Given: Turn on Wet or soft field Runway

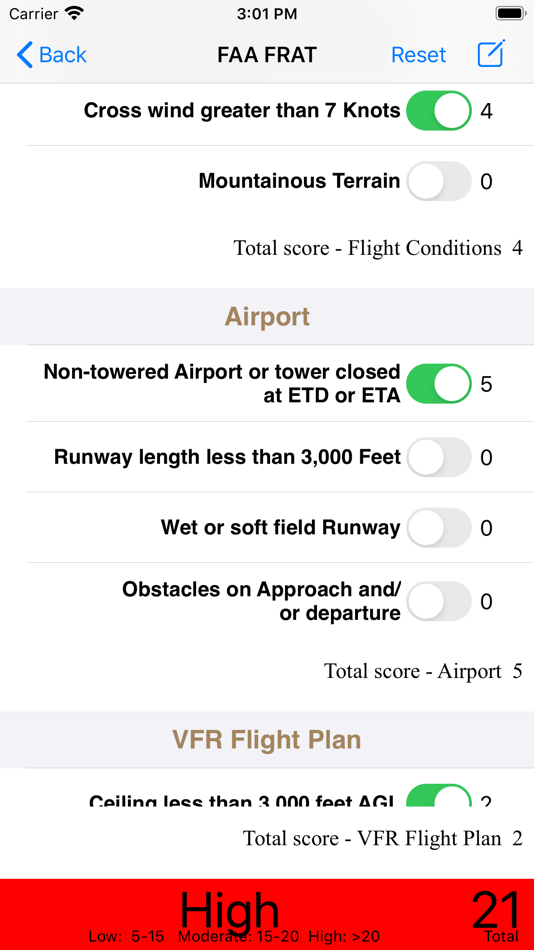Looking at the screenshot, I should point(439,528).
